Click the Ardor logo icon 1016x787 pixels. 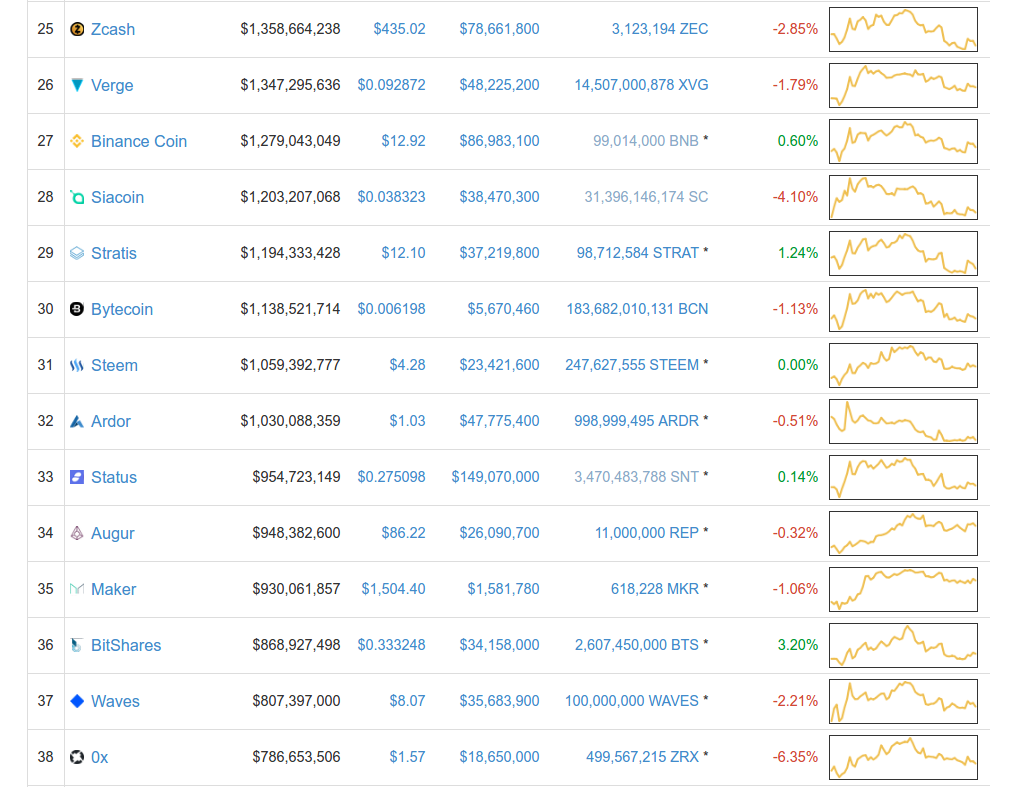pyautogui.click(x=77, y=421)
